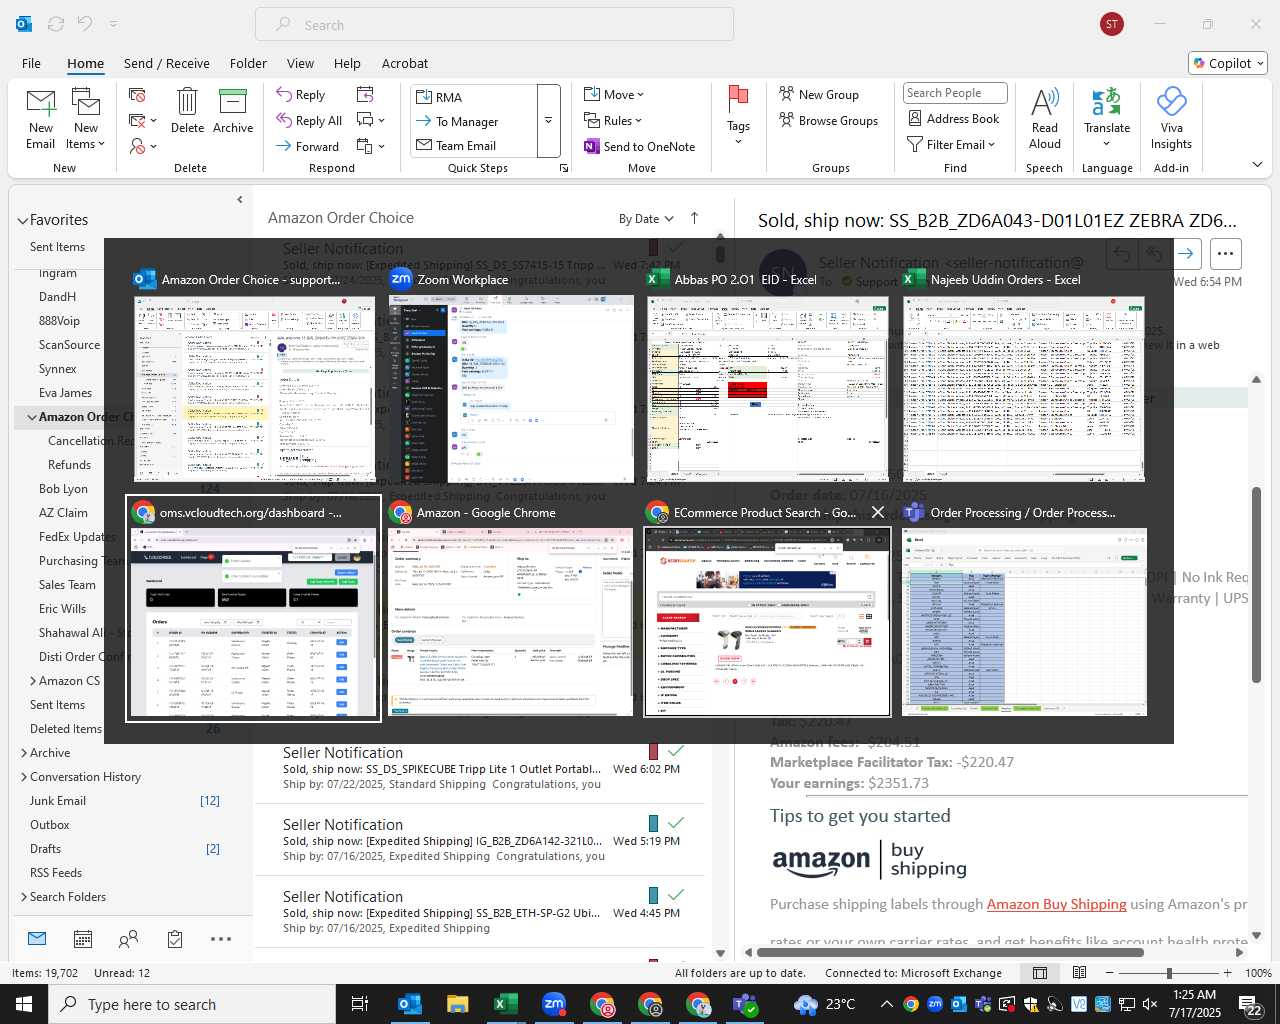Expand Search Folders
The image size is (1280, 1024).
pos(24,897)
